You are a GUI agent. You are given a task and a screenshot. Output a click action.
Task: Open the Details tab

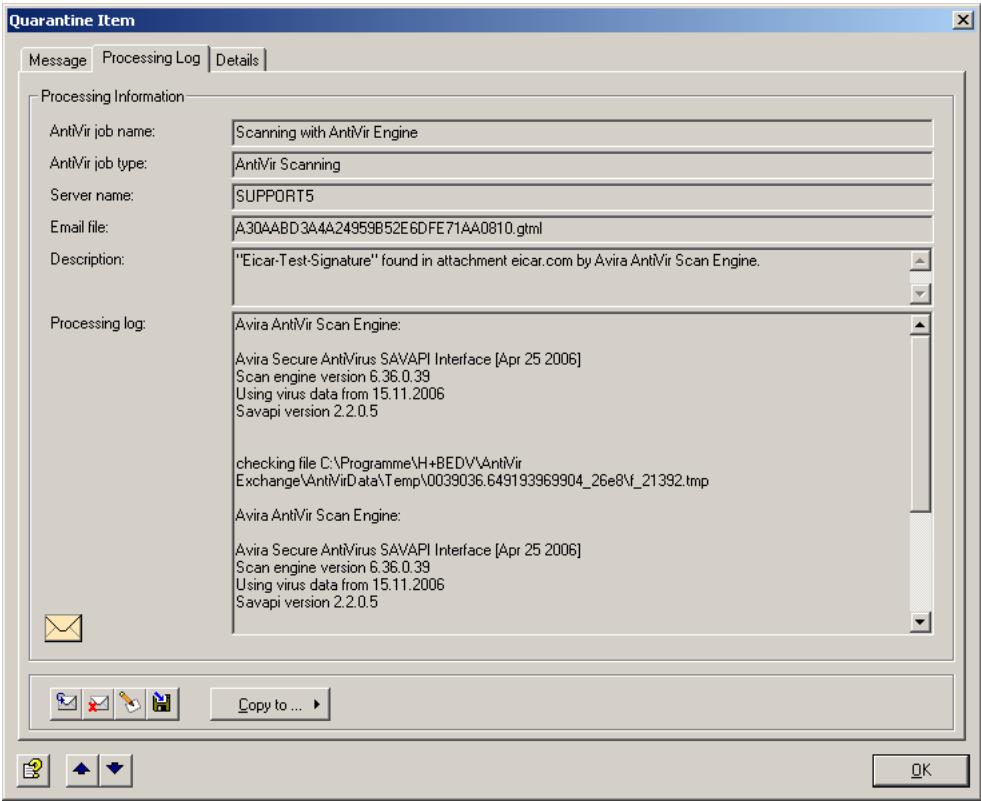pyautogui.click(x=237, y=60)
